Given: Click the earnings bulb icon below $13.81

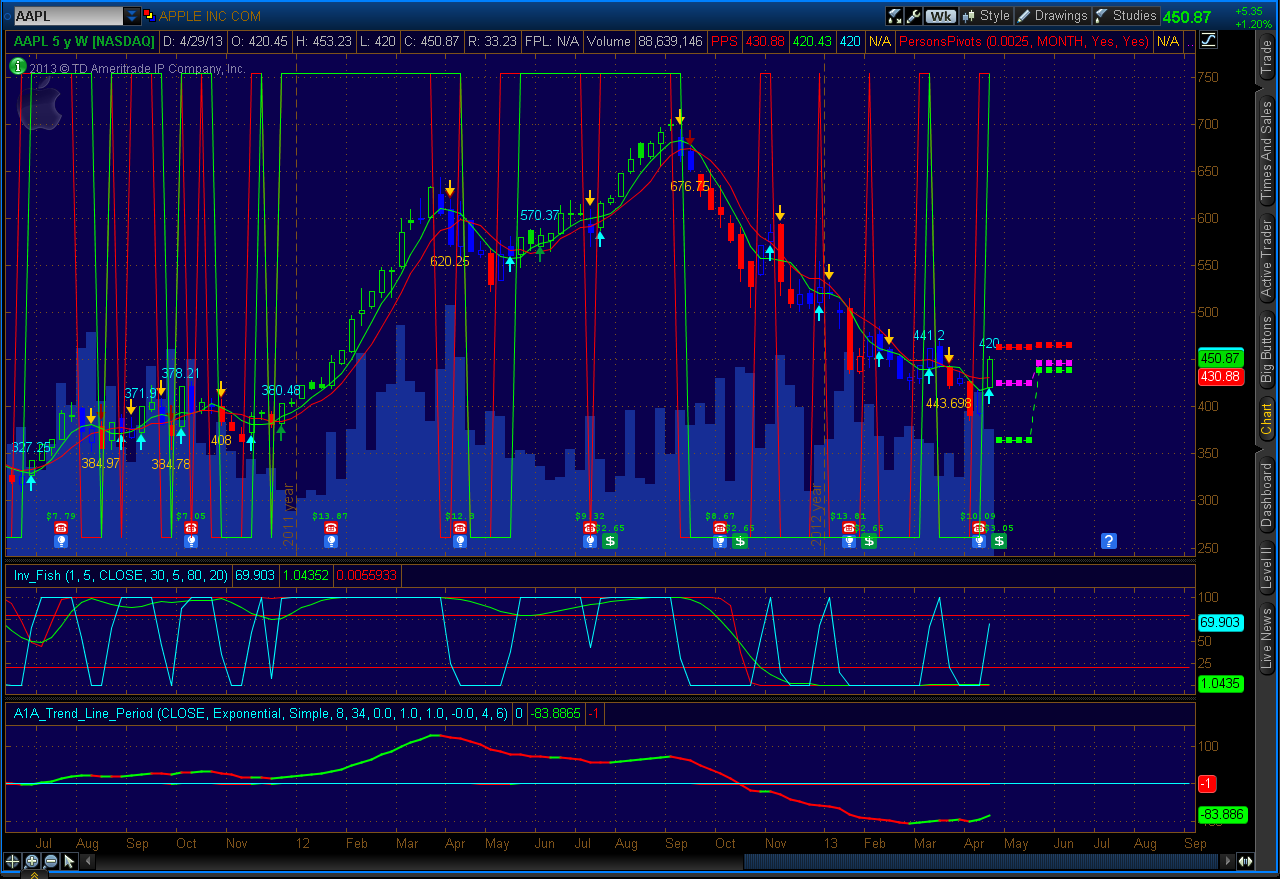Looking at the screenshot, I should [x=849, y=541].
